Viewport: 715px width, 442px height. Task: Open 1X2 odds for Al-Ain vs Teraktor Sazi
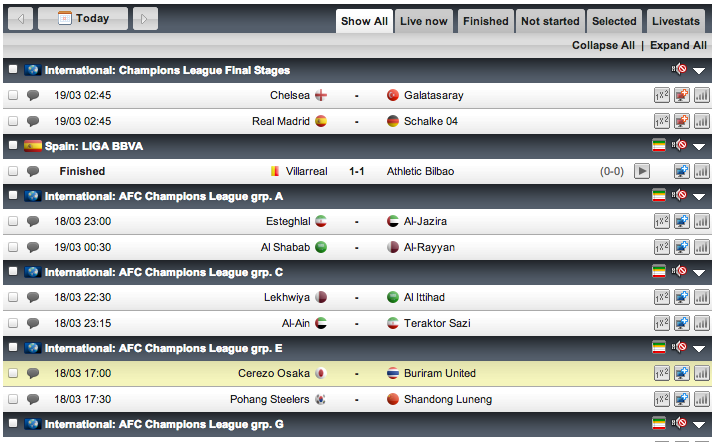tap(662, 323)
